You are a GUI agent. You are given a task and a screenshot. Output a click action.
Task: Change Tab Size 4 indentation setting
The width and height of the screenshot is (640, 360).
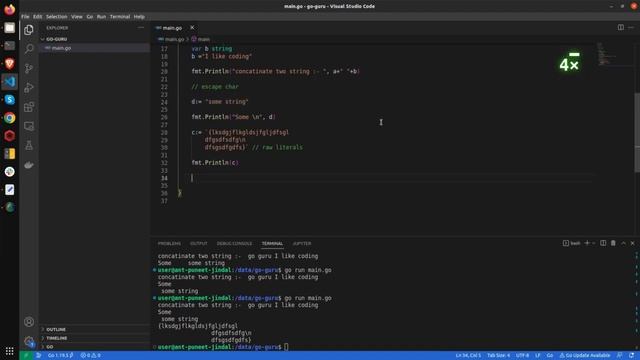click(498, 356)
